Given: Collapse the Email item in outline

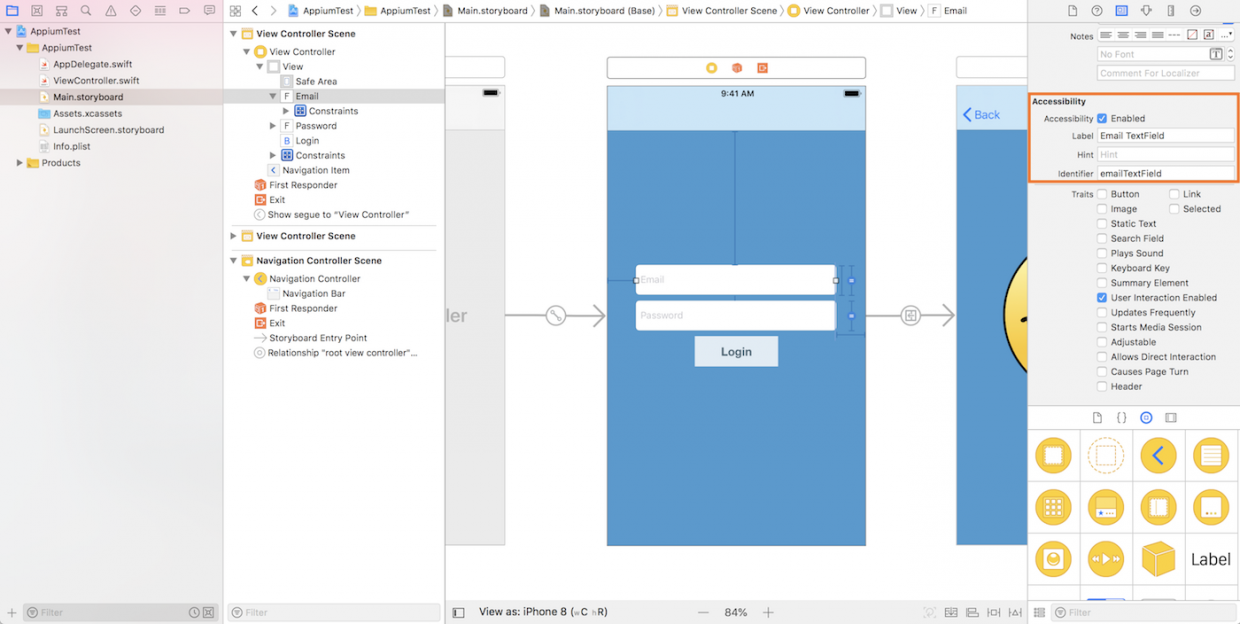Looking at the screenshot, I should tap(272, 95).
